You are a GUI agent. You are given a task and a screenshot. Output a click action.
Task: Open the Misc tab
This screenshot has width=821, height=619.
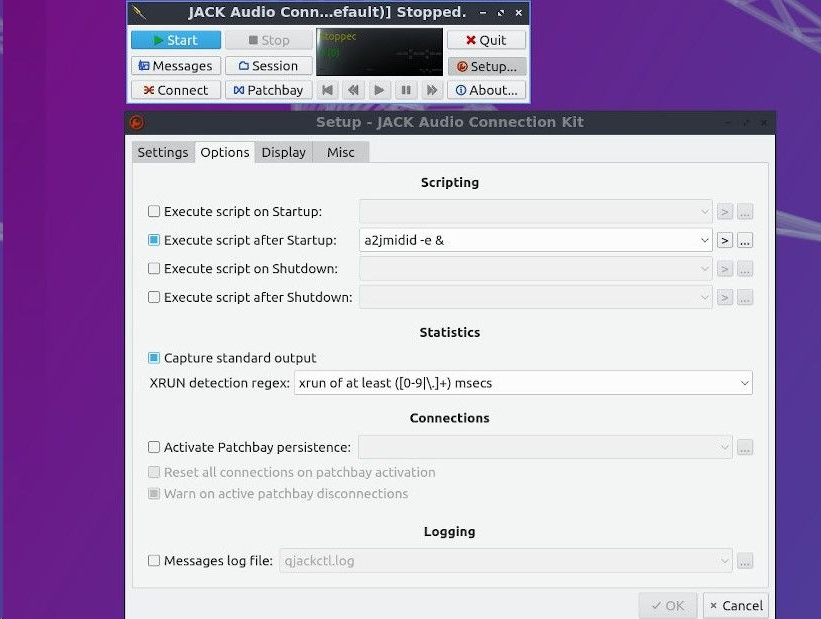(x=341, y=152)
